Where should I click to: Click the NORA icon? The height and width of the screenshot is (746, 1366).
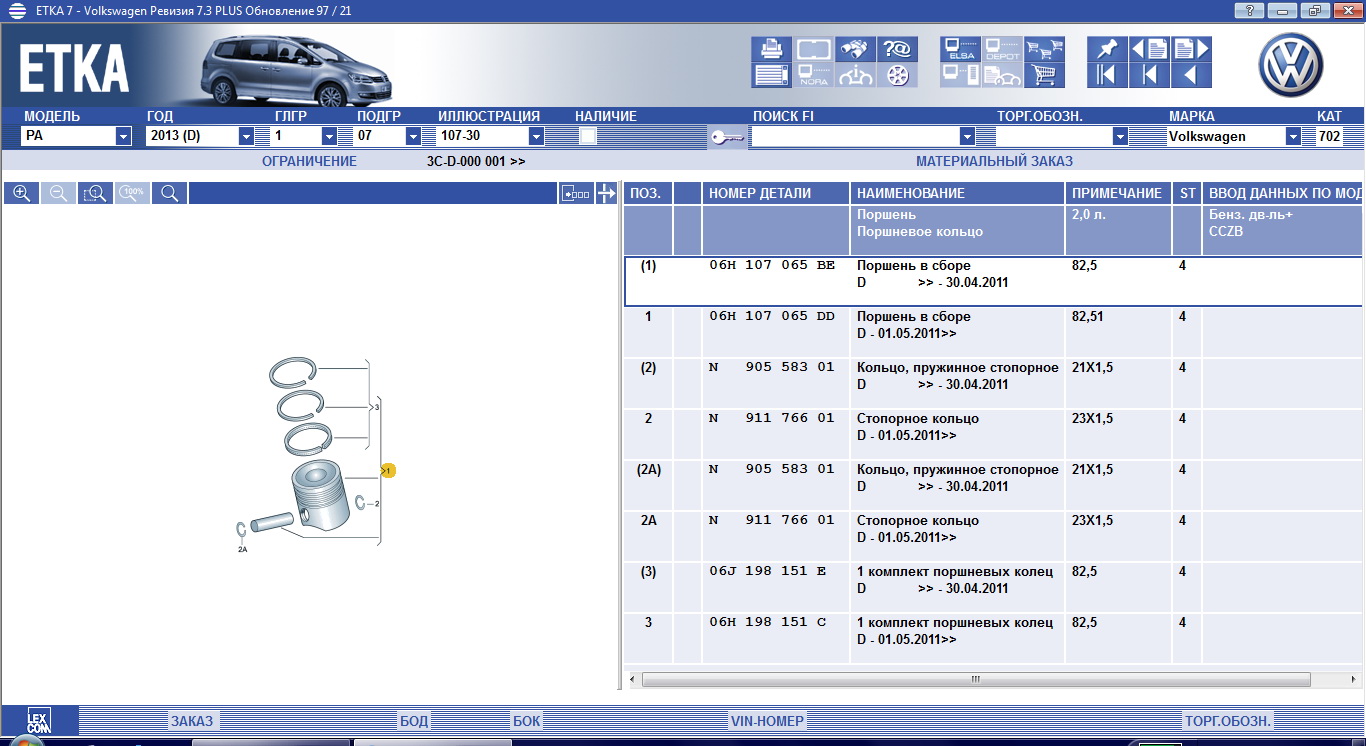[x=813, y=76]
